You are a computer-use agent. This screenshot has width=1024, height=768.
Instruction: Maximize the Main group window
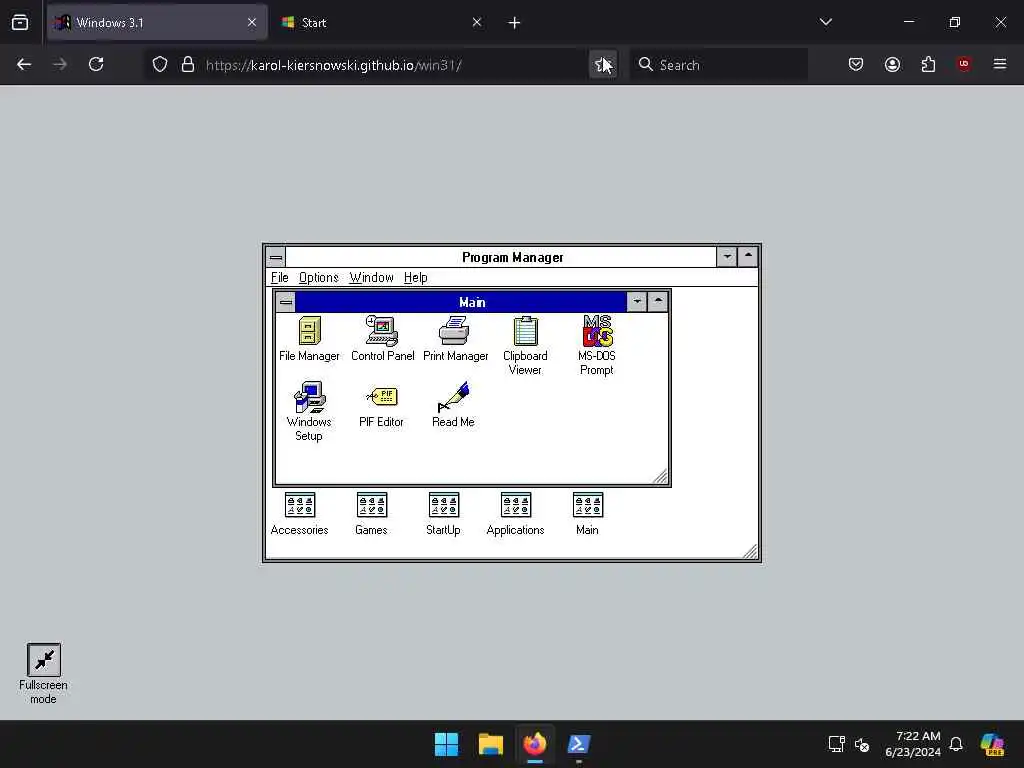[658, 302]
